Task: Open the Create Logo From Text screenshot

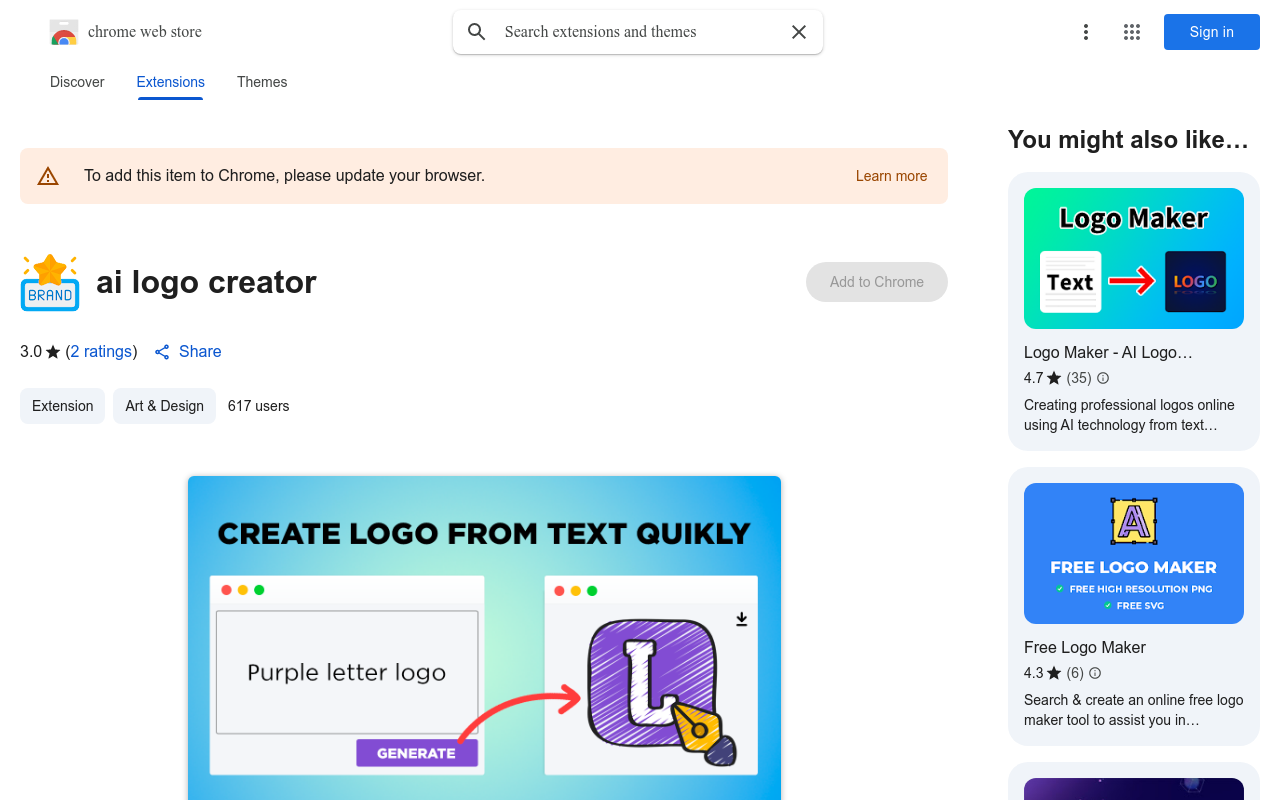Action: pyautogui.click(x=484, y=638)
